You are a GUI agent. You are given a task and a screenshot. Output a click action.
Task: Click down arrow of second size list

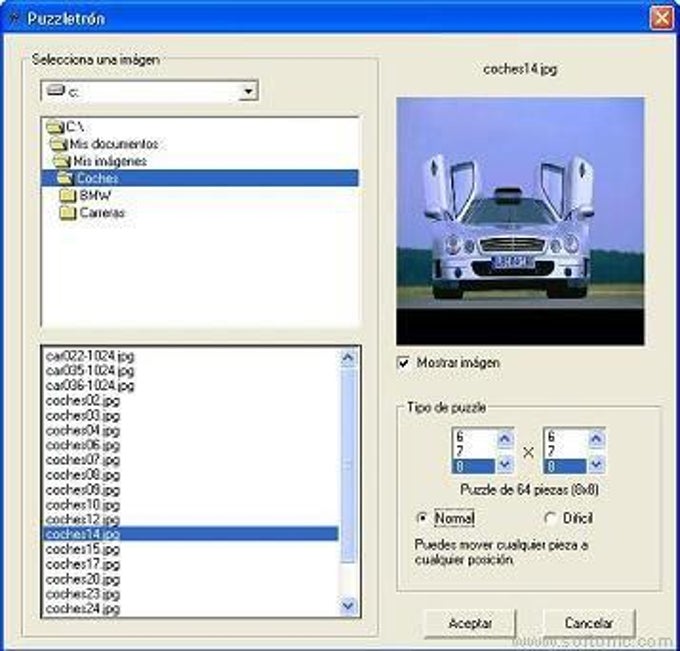(596, 465)
